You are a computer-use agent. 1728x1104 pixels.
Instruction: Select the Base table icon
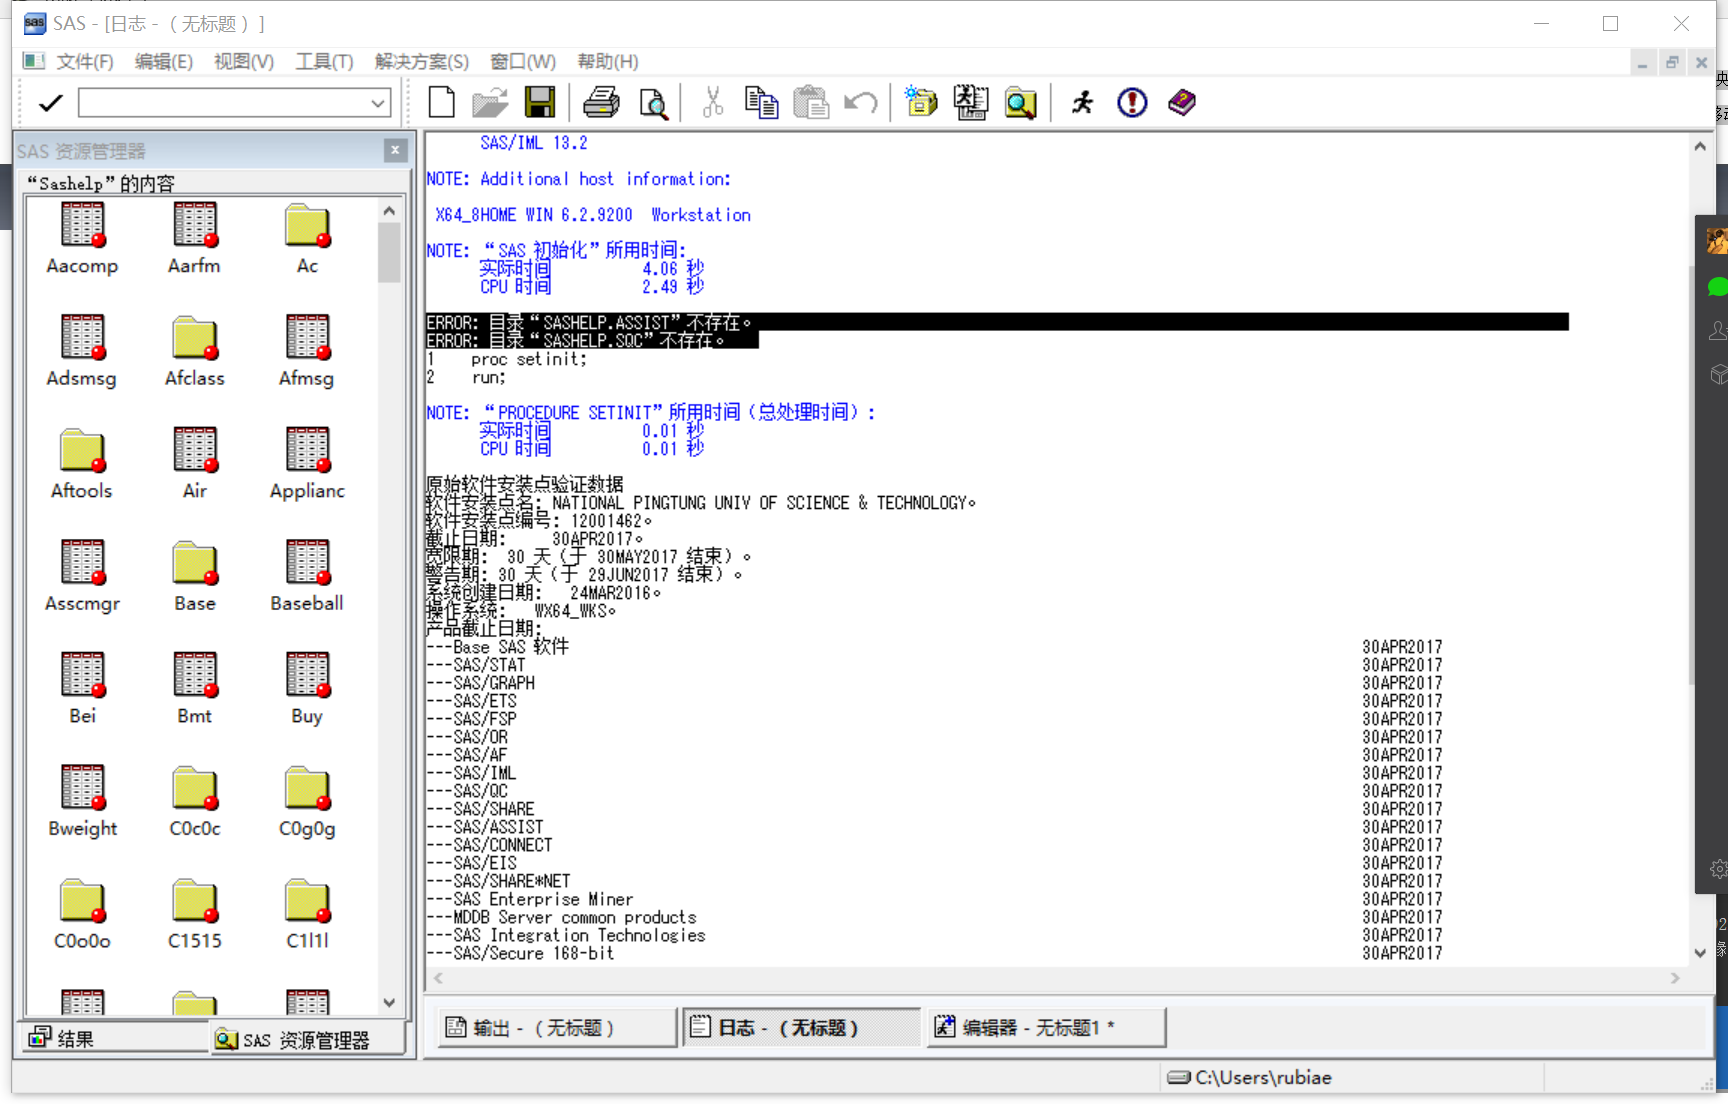194,563
